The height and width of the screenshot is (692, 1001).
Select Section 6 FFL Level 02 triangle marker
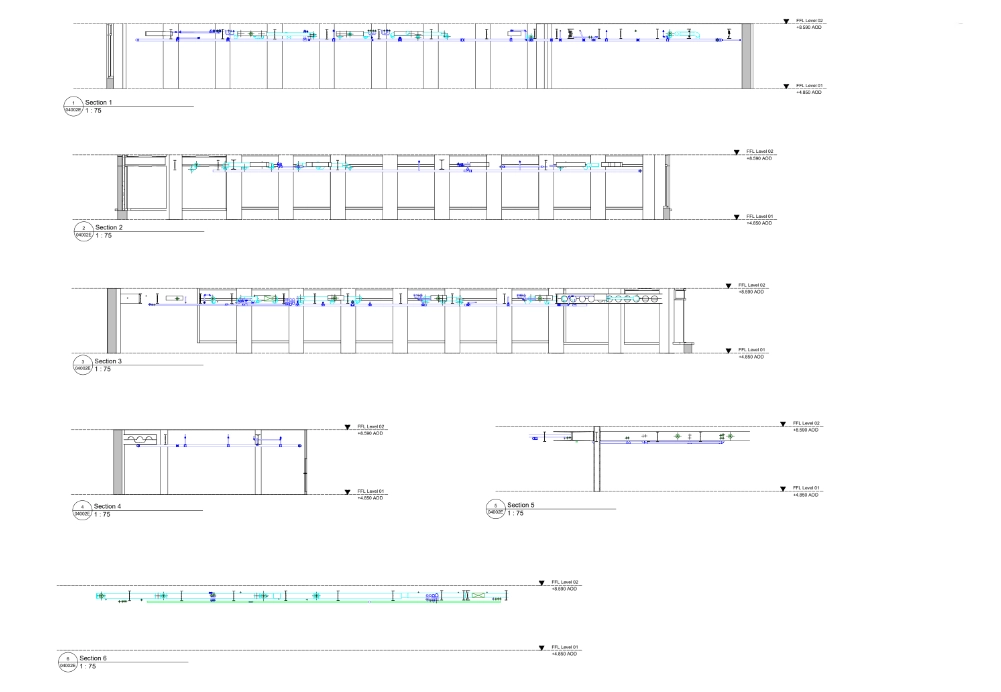[x=541, y=582]
